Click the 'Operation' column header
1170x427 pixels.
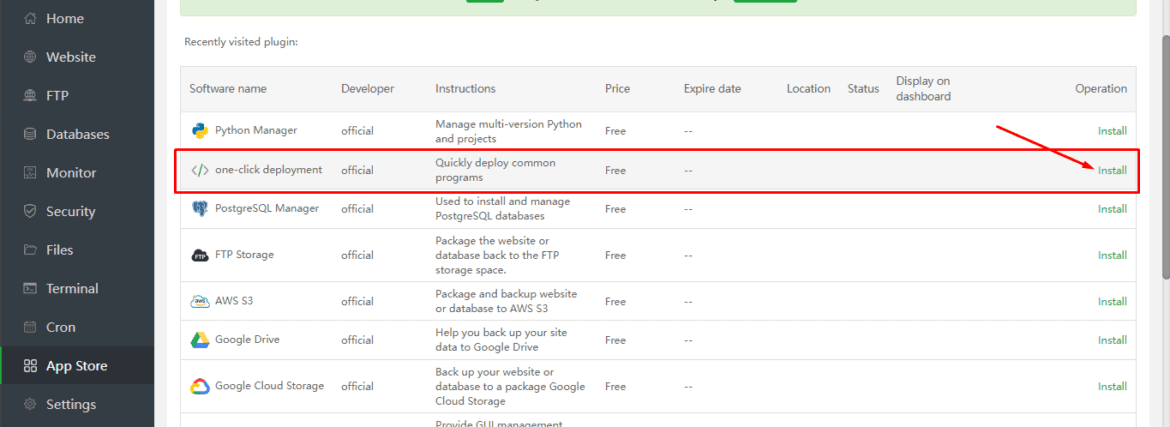(1101, 89)
